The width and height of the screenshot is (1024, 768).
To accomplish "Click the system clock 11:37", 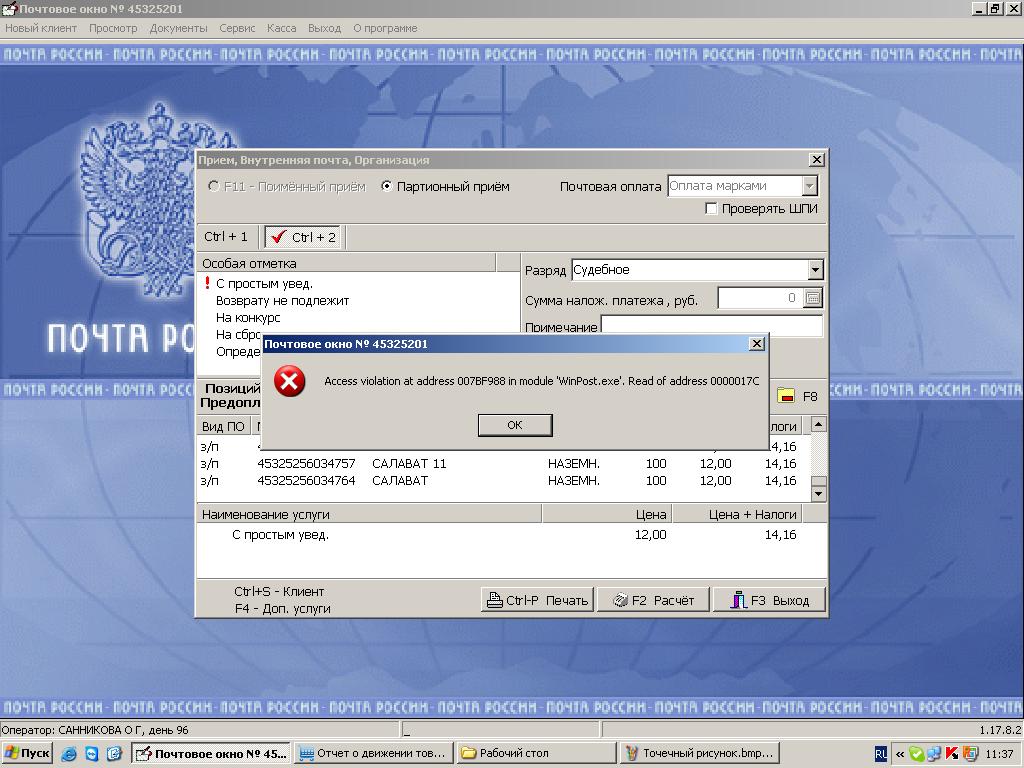I will point(999,754).
